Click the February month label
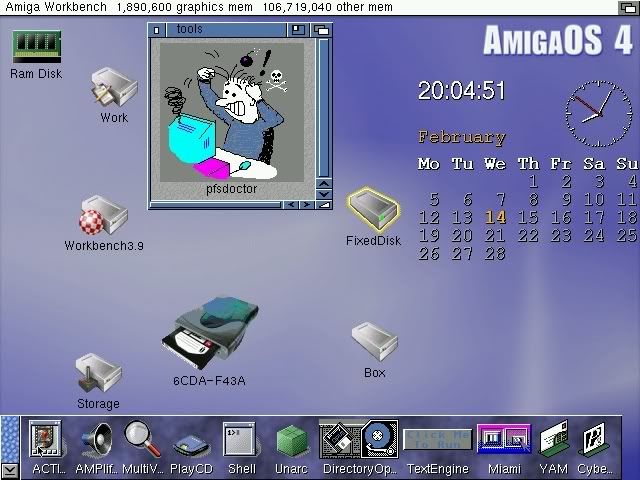Screen dimensions: 640x480 [x=462, y=137]
